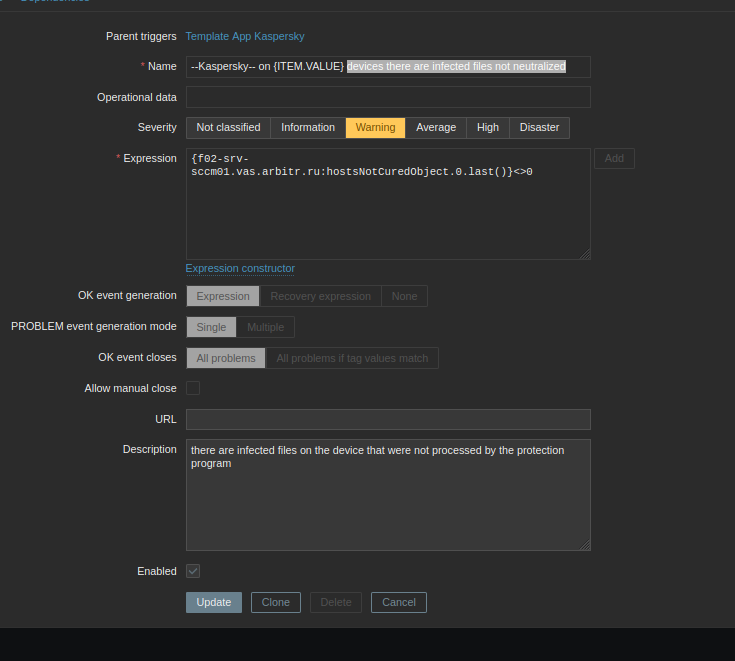Click inside the Expression text area
This screenshot has width=735, height=661.
click(x=388, y=210)
